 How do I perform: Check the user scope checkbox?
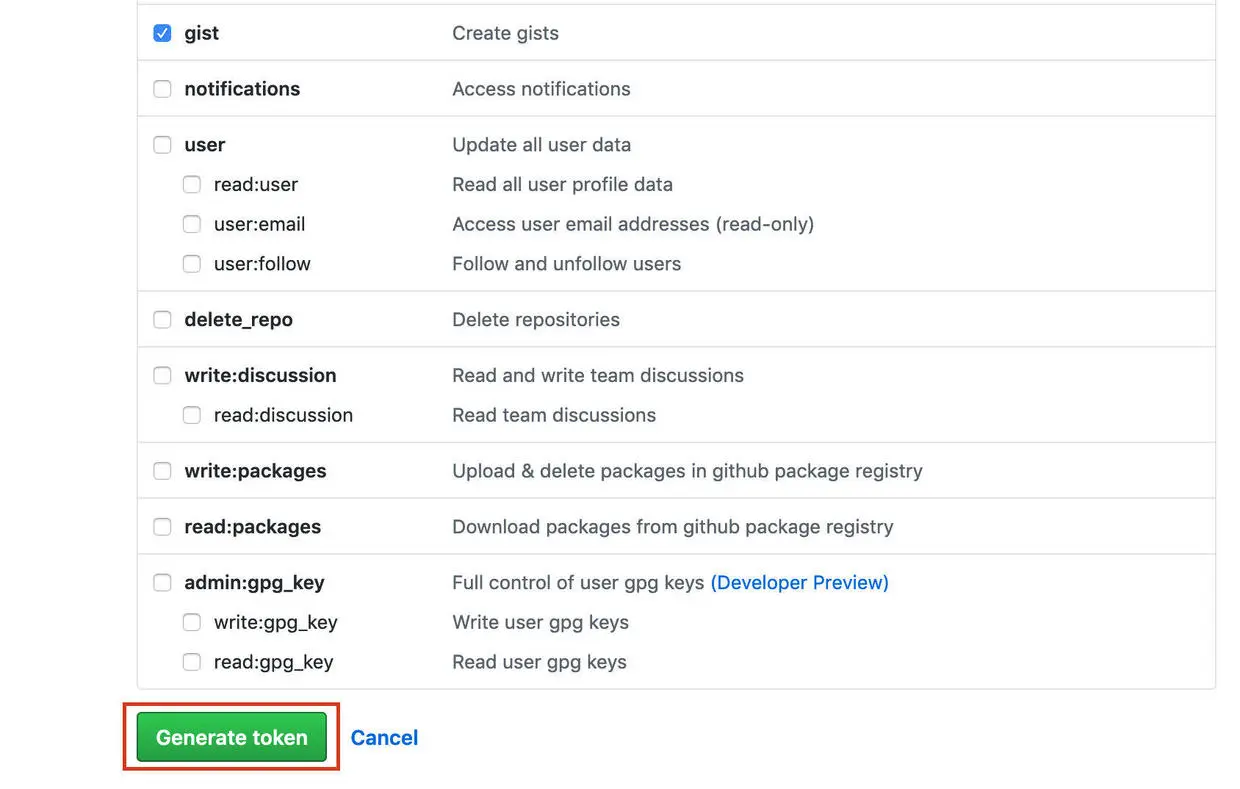(162, 145)
